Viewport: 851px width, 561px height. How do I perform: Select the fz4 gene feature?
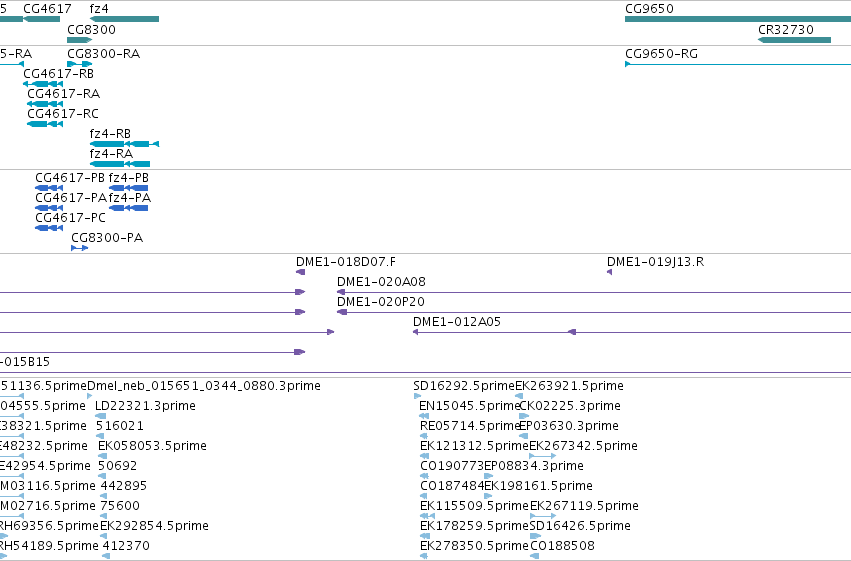[124, 19]
